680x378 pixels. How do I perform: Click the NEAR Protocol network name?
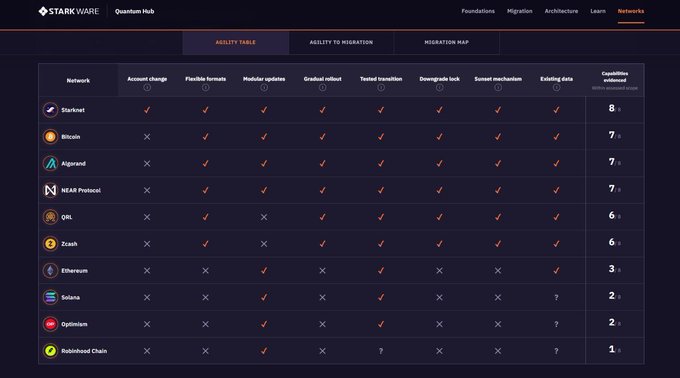tap(81, 190)
